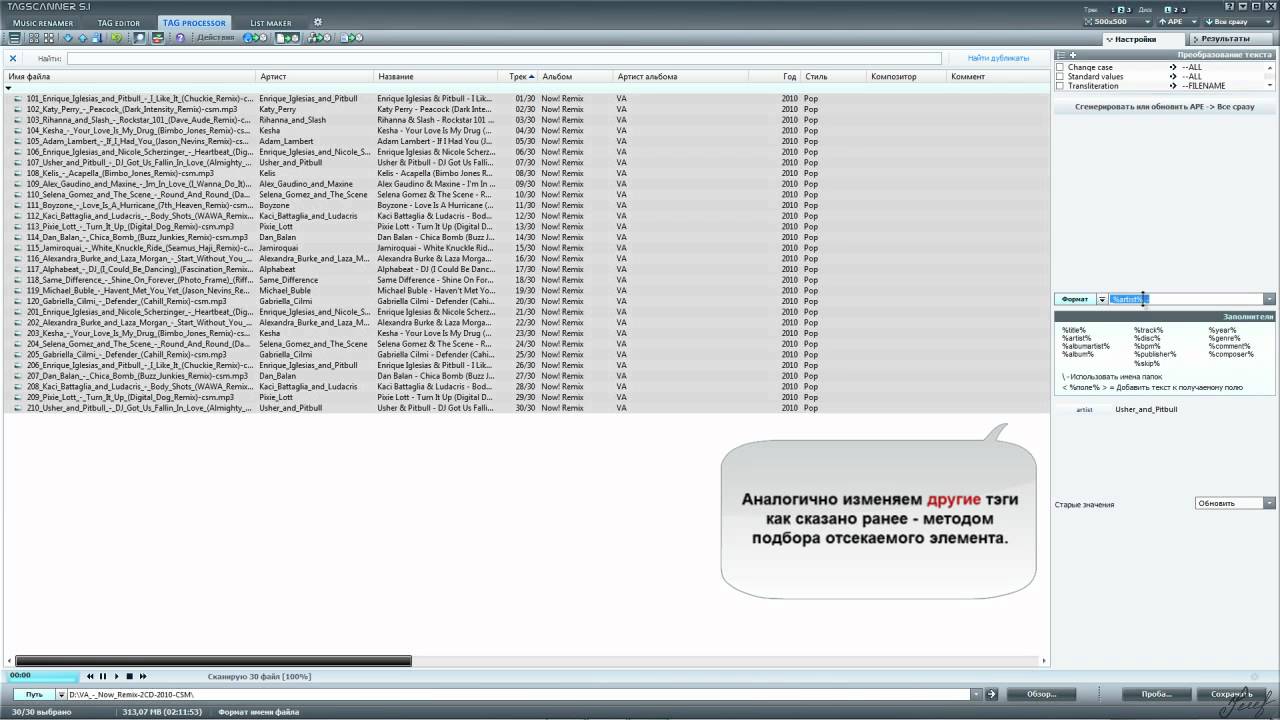Sort by the 'Артист' column header

click(314, 76)
